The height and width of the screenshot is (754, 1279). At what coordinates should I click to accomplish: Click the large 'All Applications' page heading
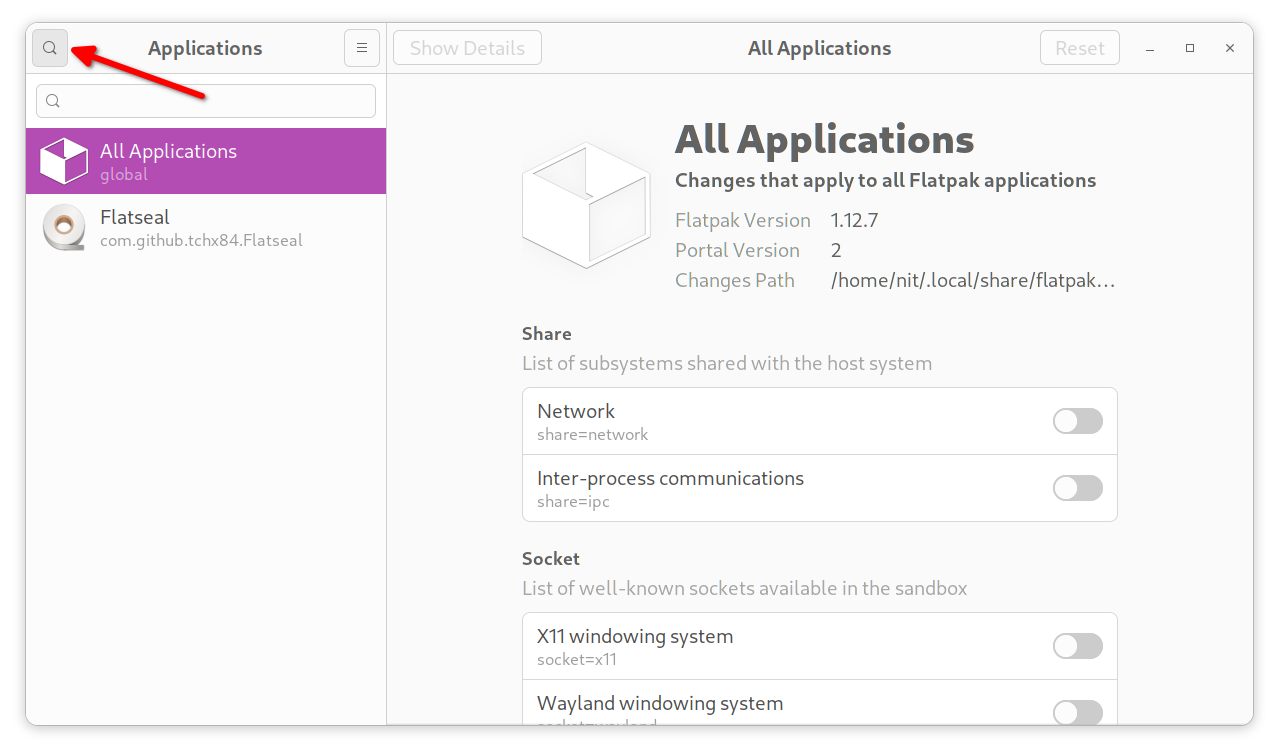coord(825,139)
